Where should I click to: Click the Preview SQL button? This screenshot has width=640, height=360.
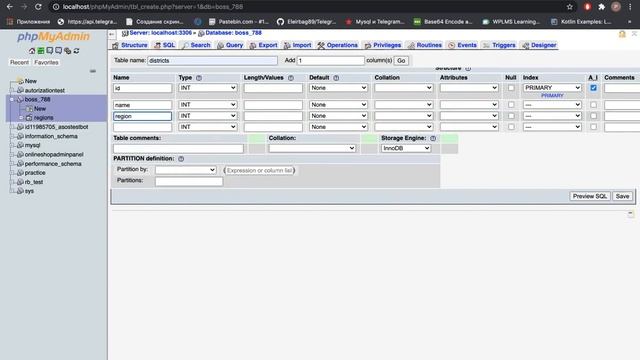pyautogui.click(x=589, y=196)
